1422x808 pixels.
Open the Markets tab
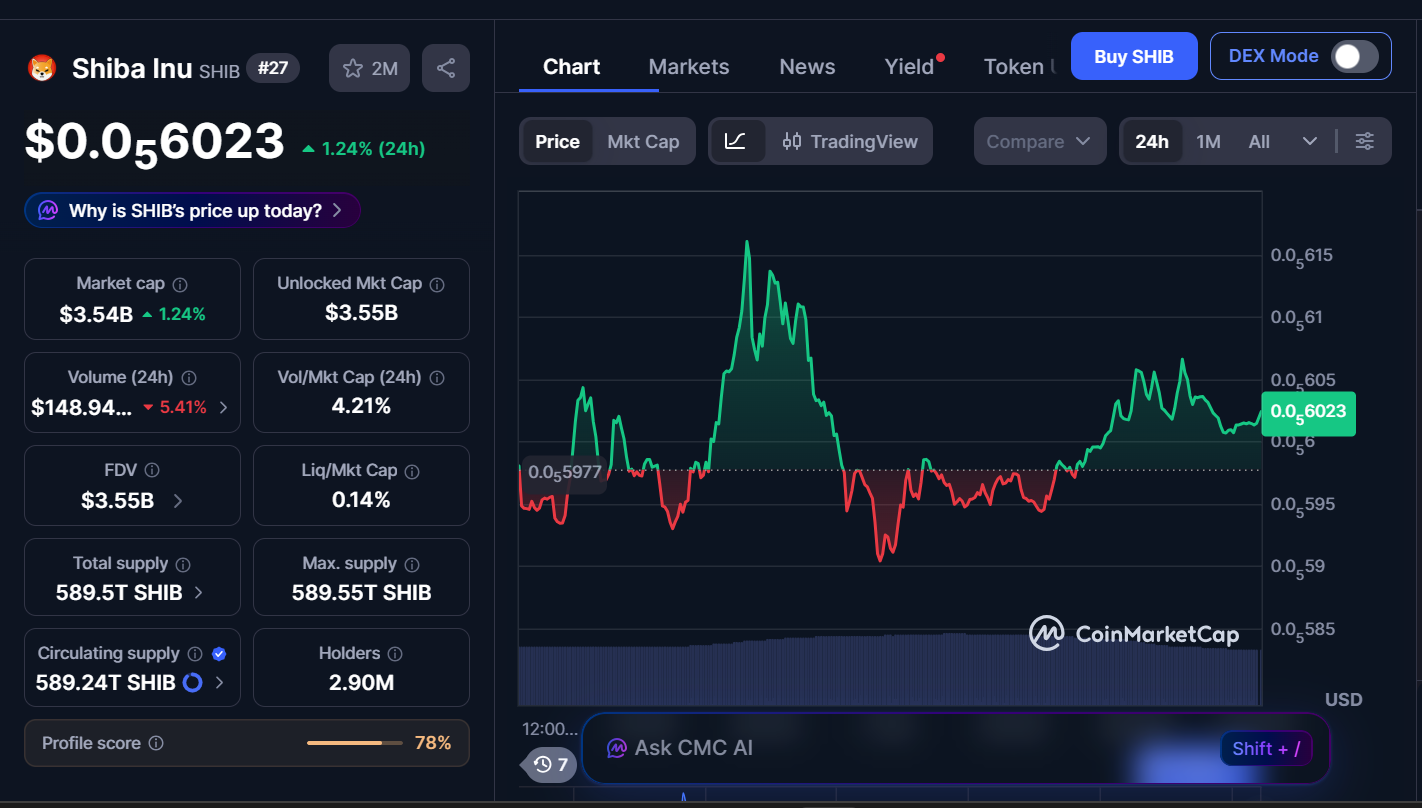tap(689, 67)
